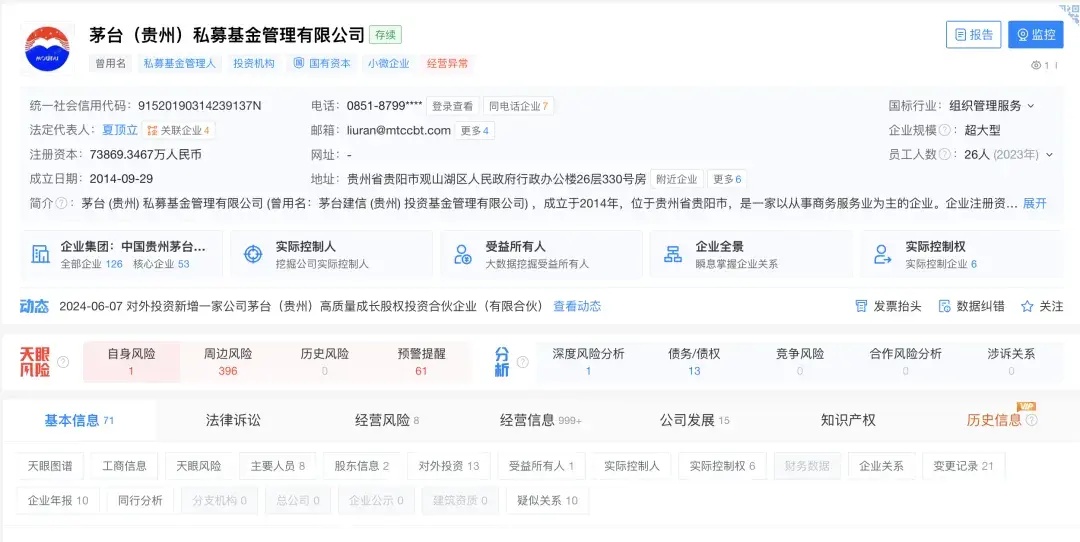This screenshot has width=1080, height=542.
Task: Switch to 法律诉讼 tab
Action: click(233, 421)
